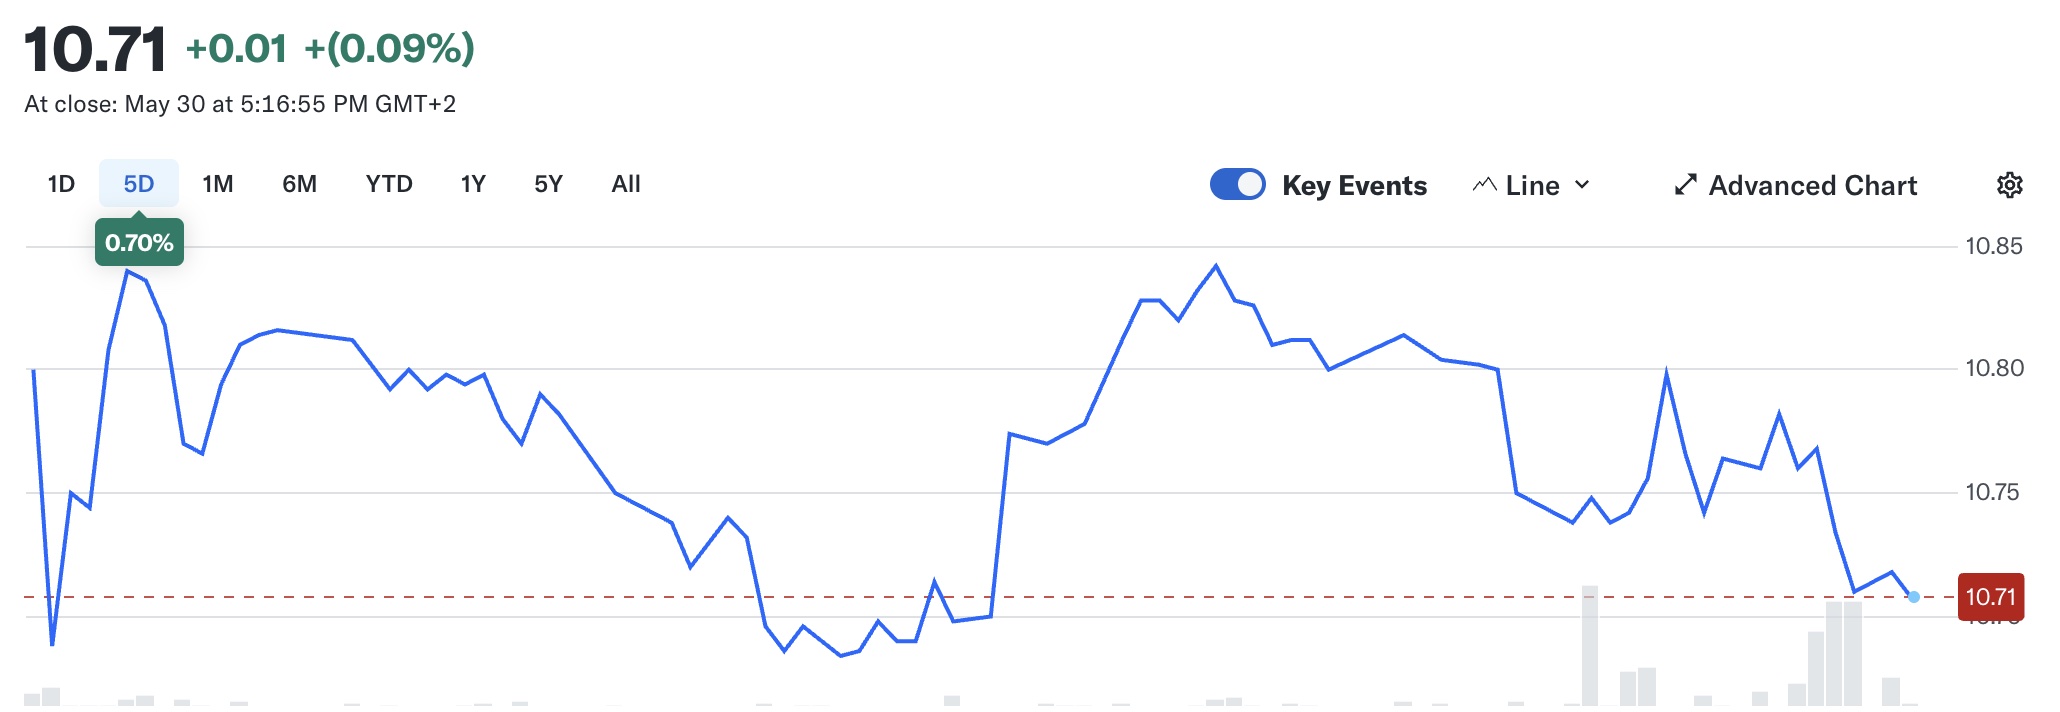Click the Advanced Chart expand arrows icon
The width and height of the screenshot is (2060, 712).
pyautogui.click(x=1686, y=185)
